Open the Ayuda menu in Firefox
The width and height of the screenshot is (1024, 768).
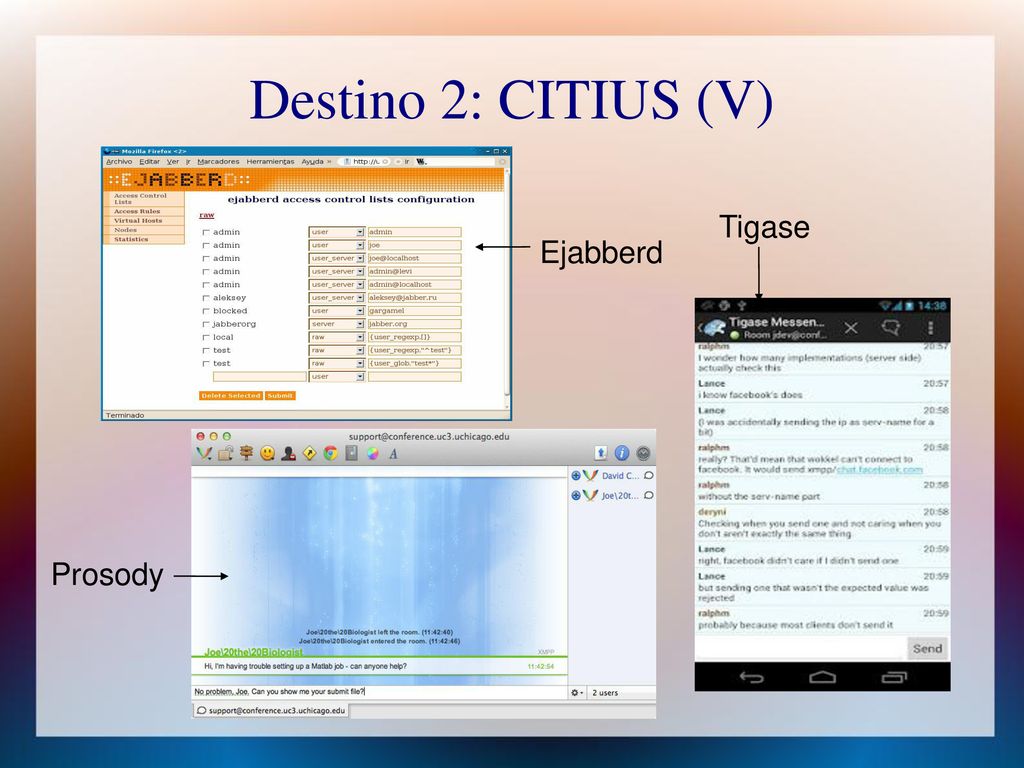tap(312, 161)
